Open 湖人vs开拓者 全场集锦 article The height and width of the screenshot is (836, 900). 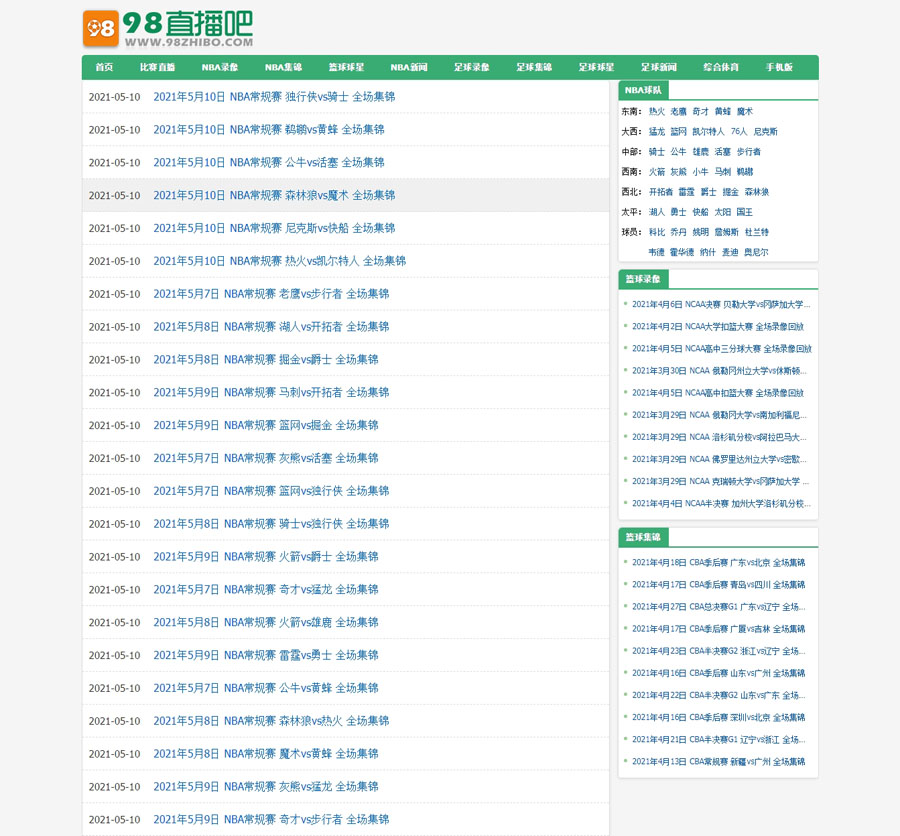(270, 327)
